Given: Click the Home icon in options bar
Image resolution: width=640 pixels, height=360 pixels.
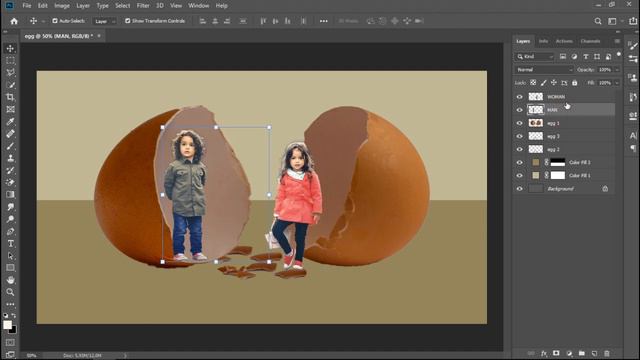Looking at the screenshot, I should coord(14,21).
